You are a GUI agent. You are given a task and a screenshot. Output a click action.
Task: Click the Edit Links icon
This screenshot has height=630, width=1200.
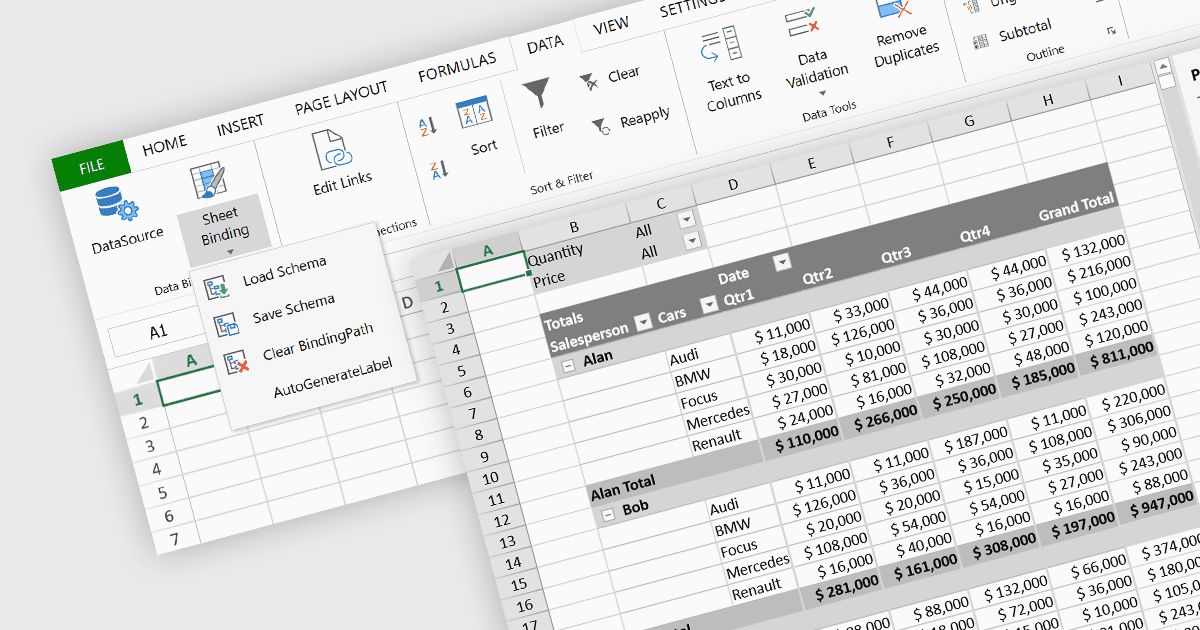click(334, 150)
